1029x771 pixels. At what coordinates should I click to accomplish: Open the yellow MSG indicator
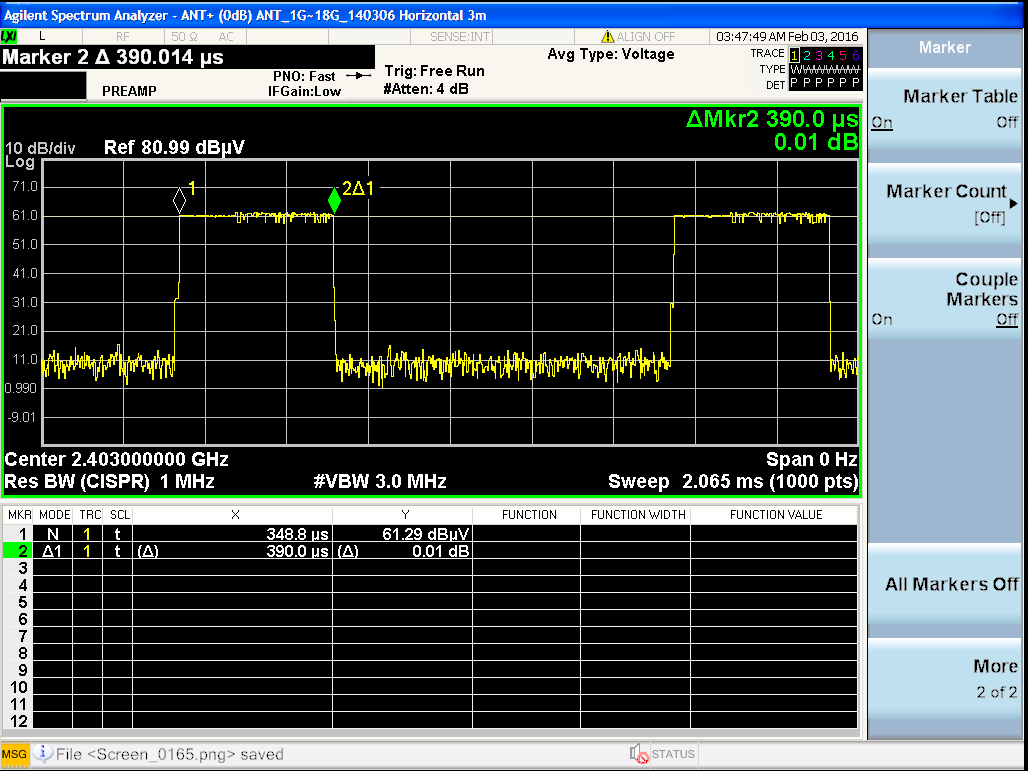click(x=14, y=754)
